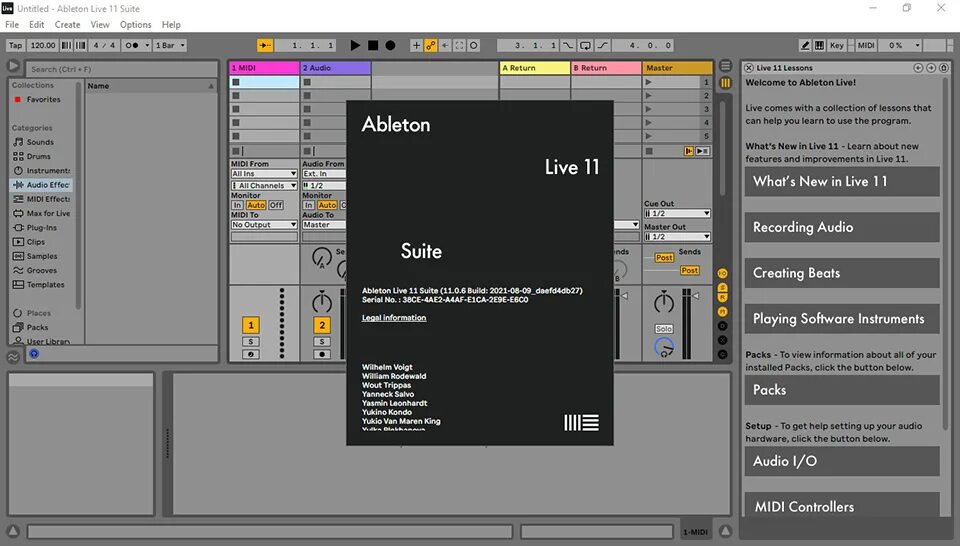Toggle the Loop switch
The height and width of the screenshot is (546, 960).
tap(585, 45)
